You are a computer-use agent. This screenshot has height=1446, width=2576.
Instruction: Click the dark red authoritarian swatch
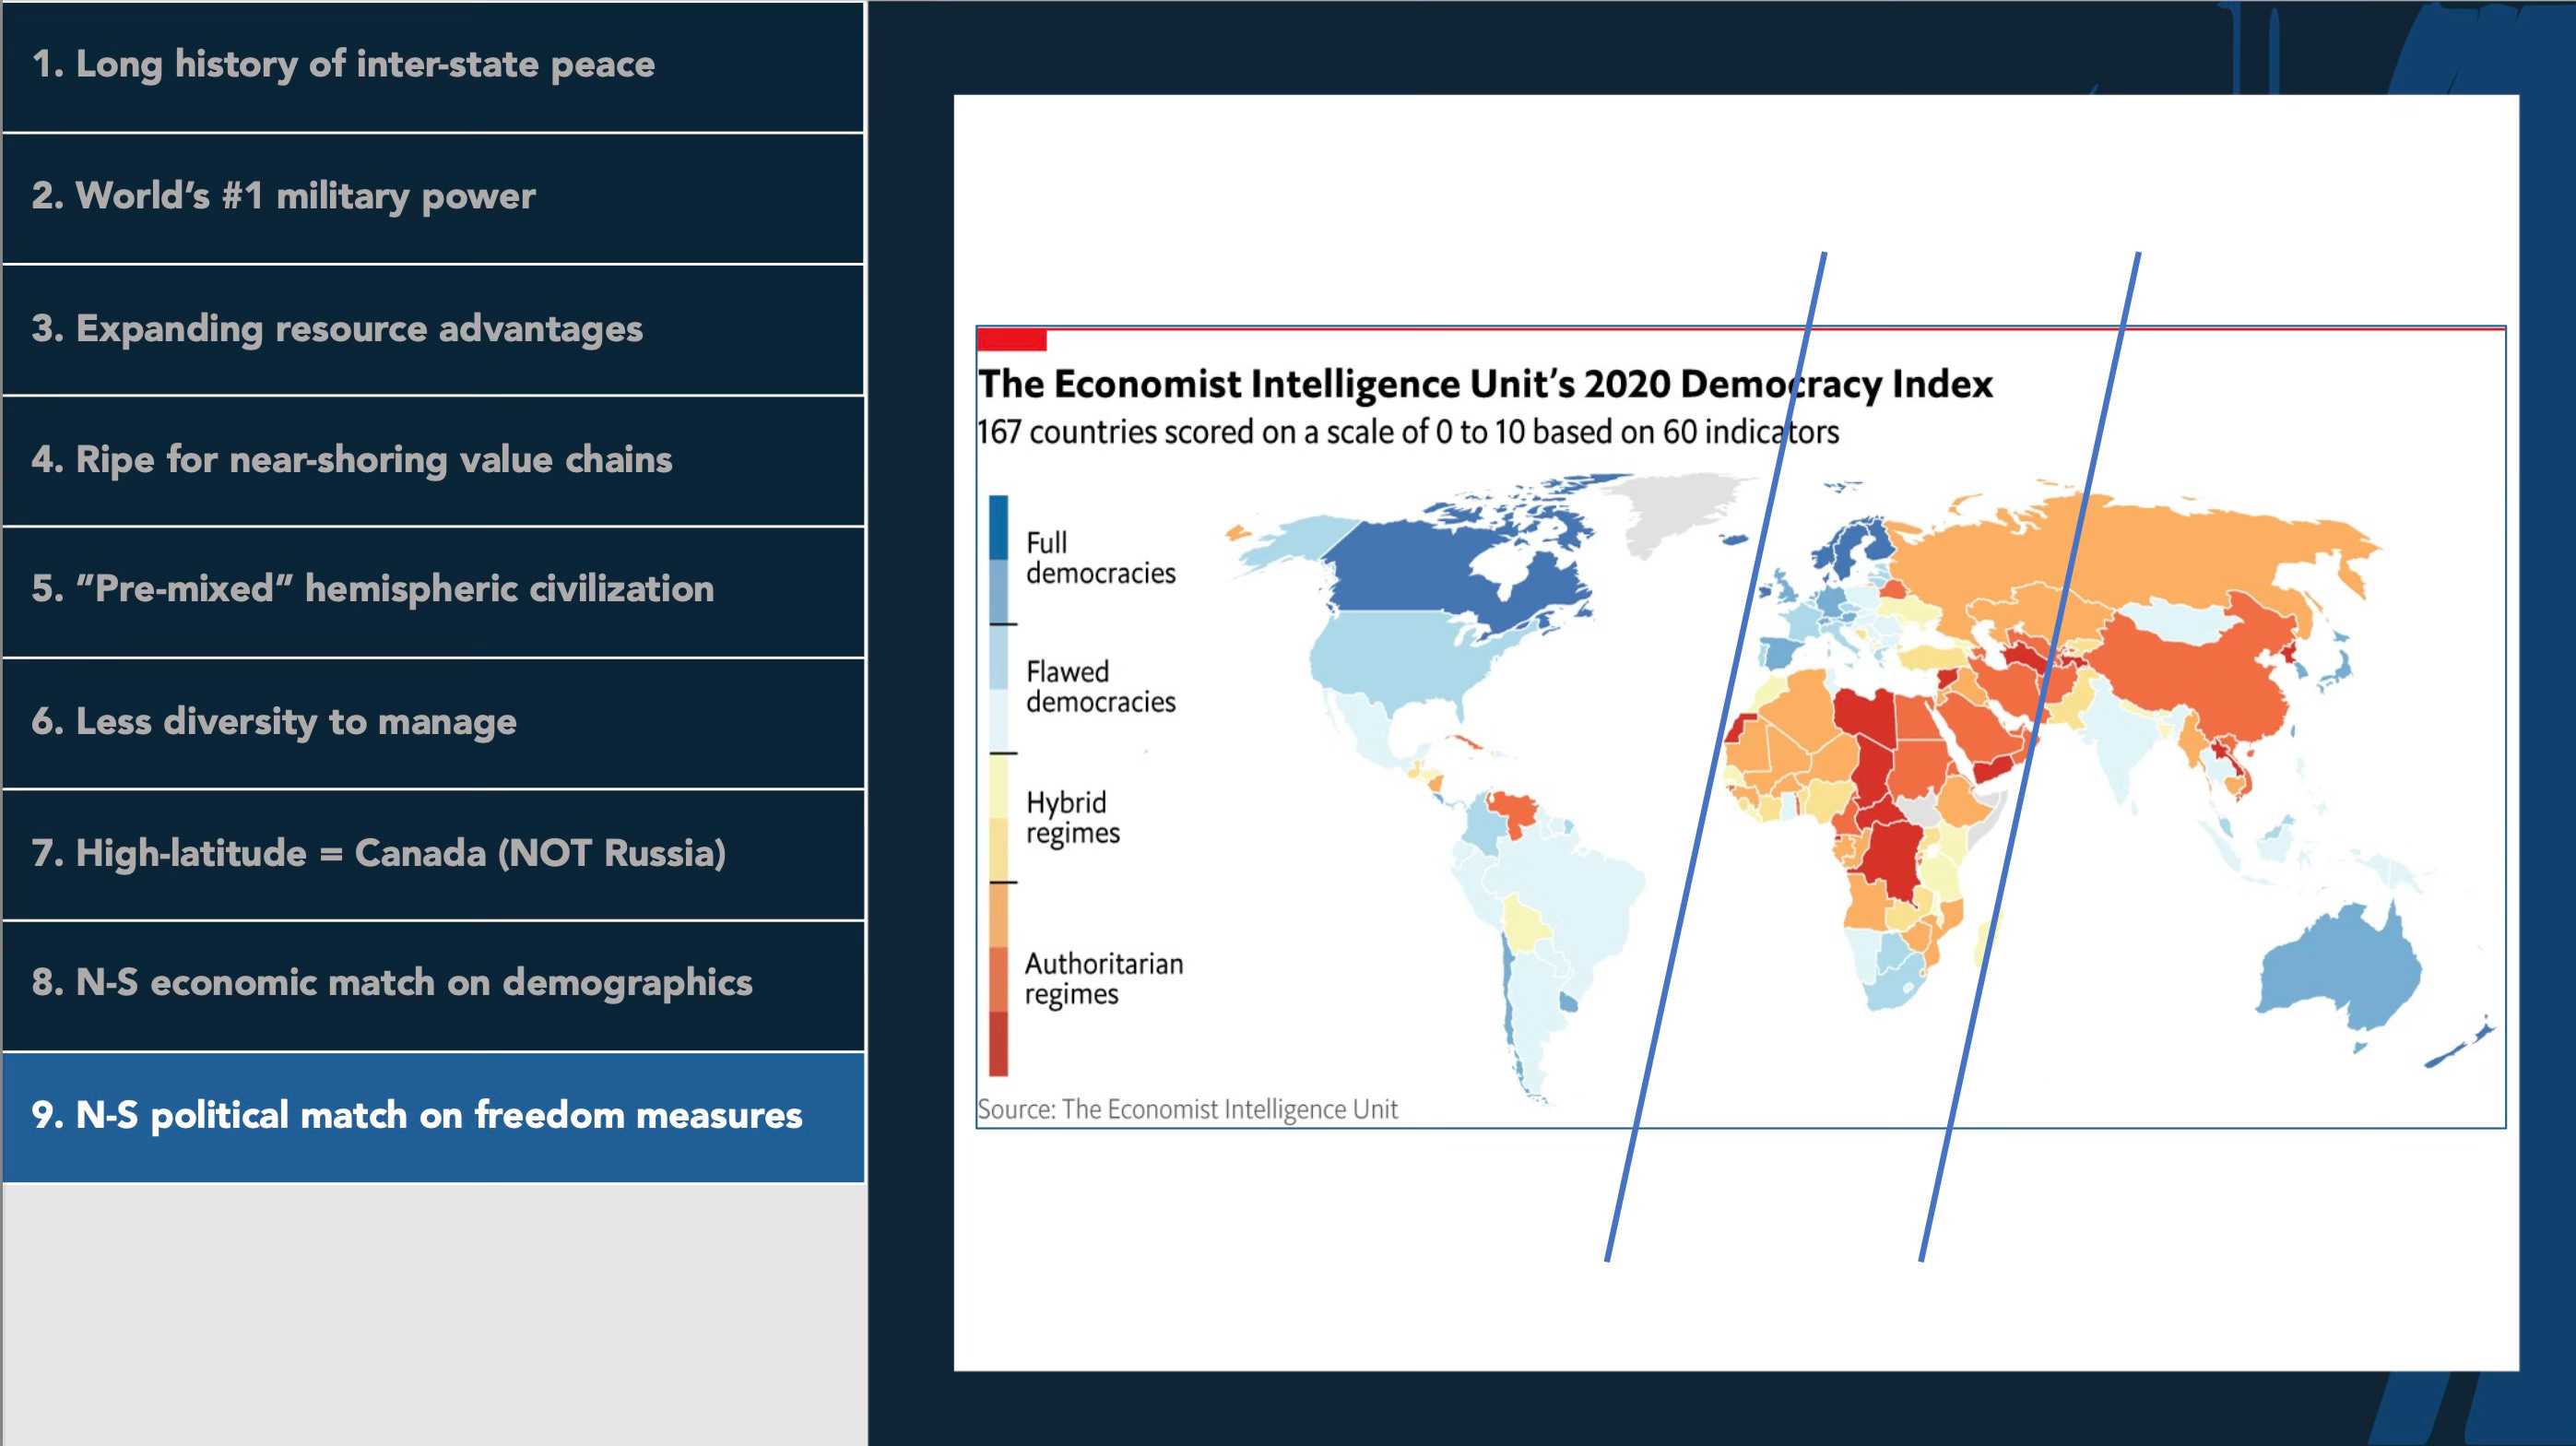pos(998,1044)
